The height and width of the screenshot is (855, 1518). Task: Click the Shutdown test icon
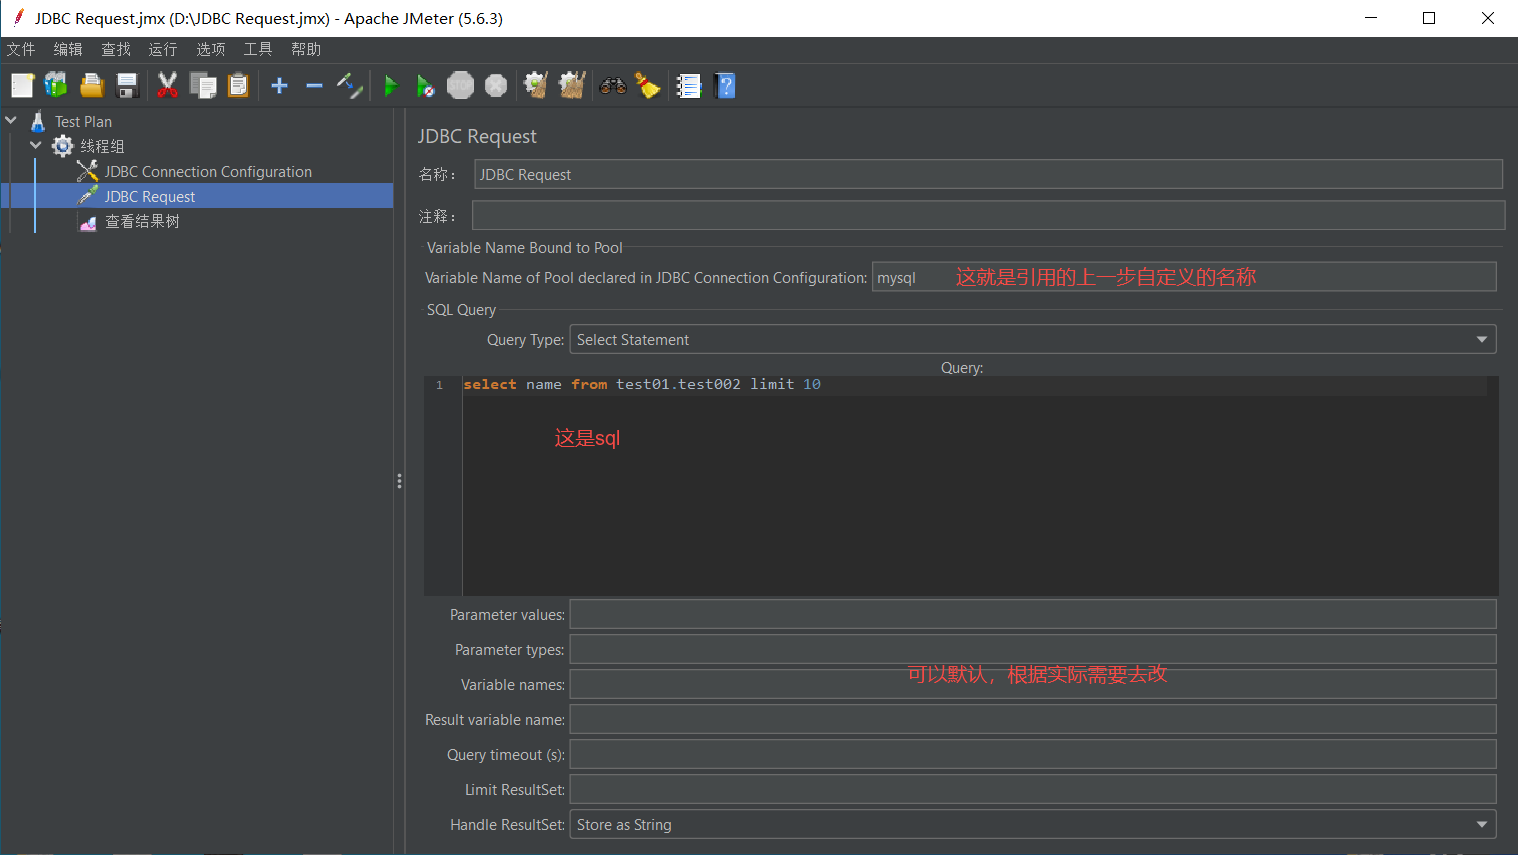tap(496, 86)
